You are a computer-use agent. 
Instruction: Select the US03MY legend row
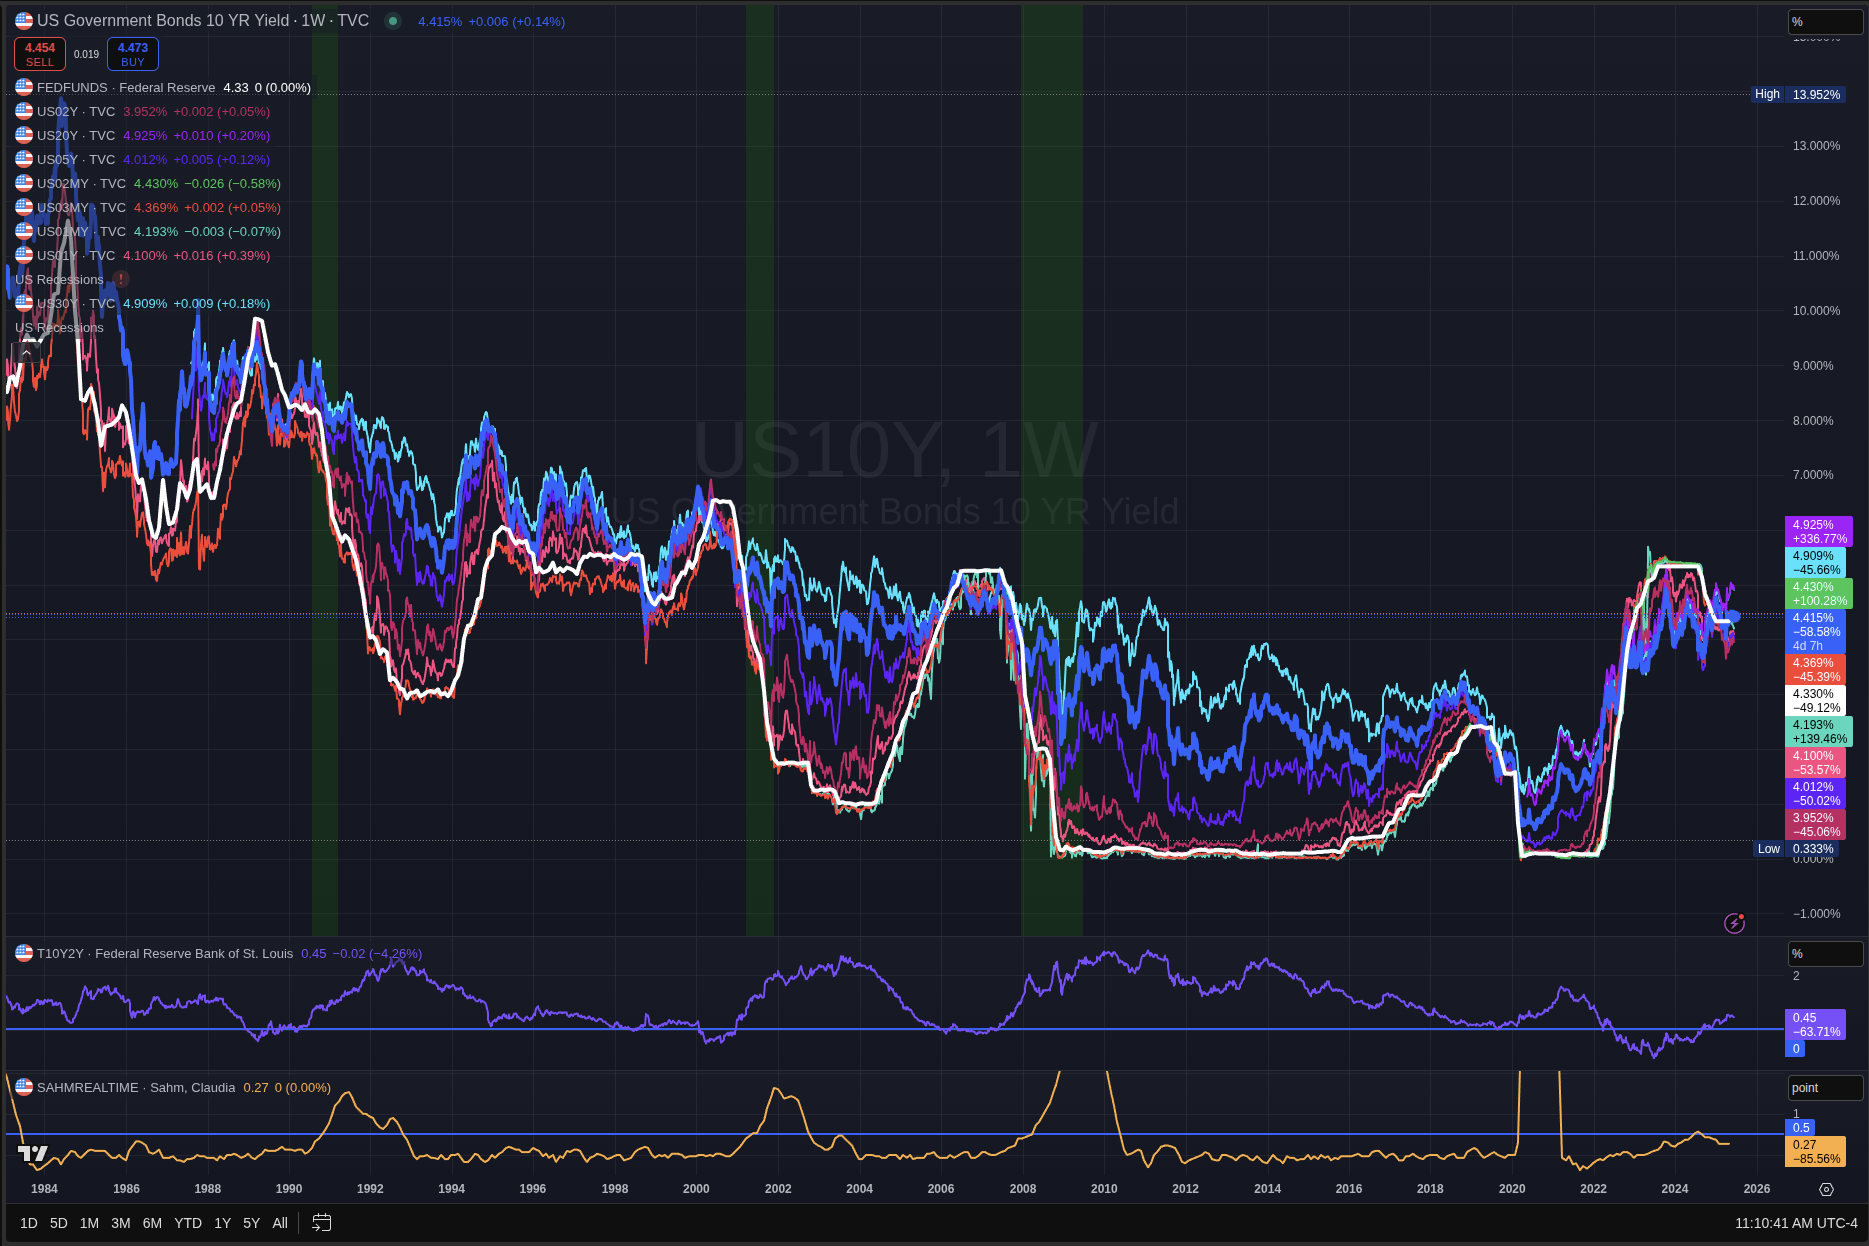coord(148,208)
